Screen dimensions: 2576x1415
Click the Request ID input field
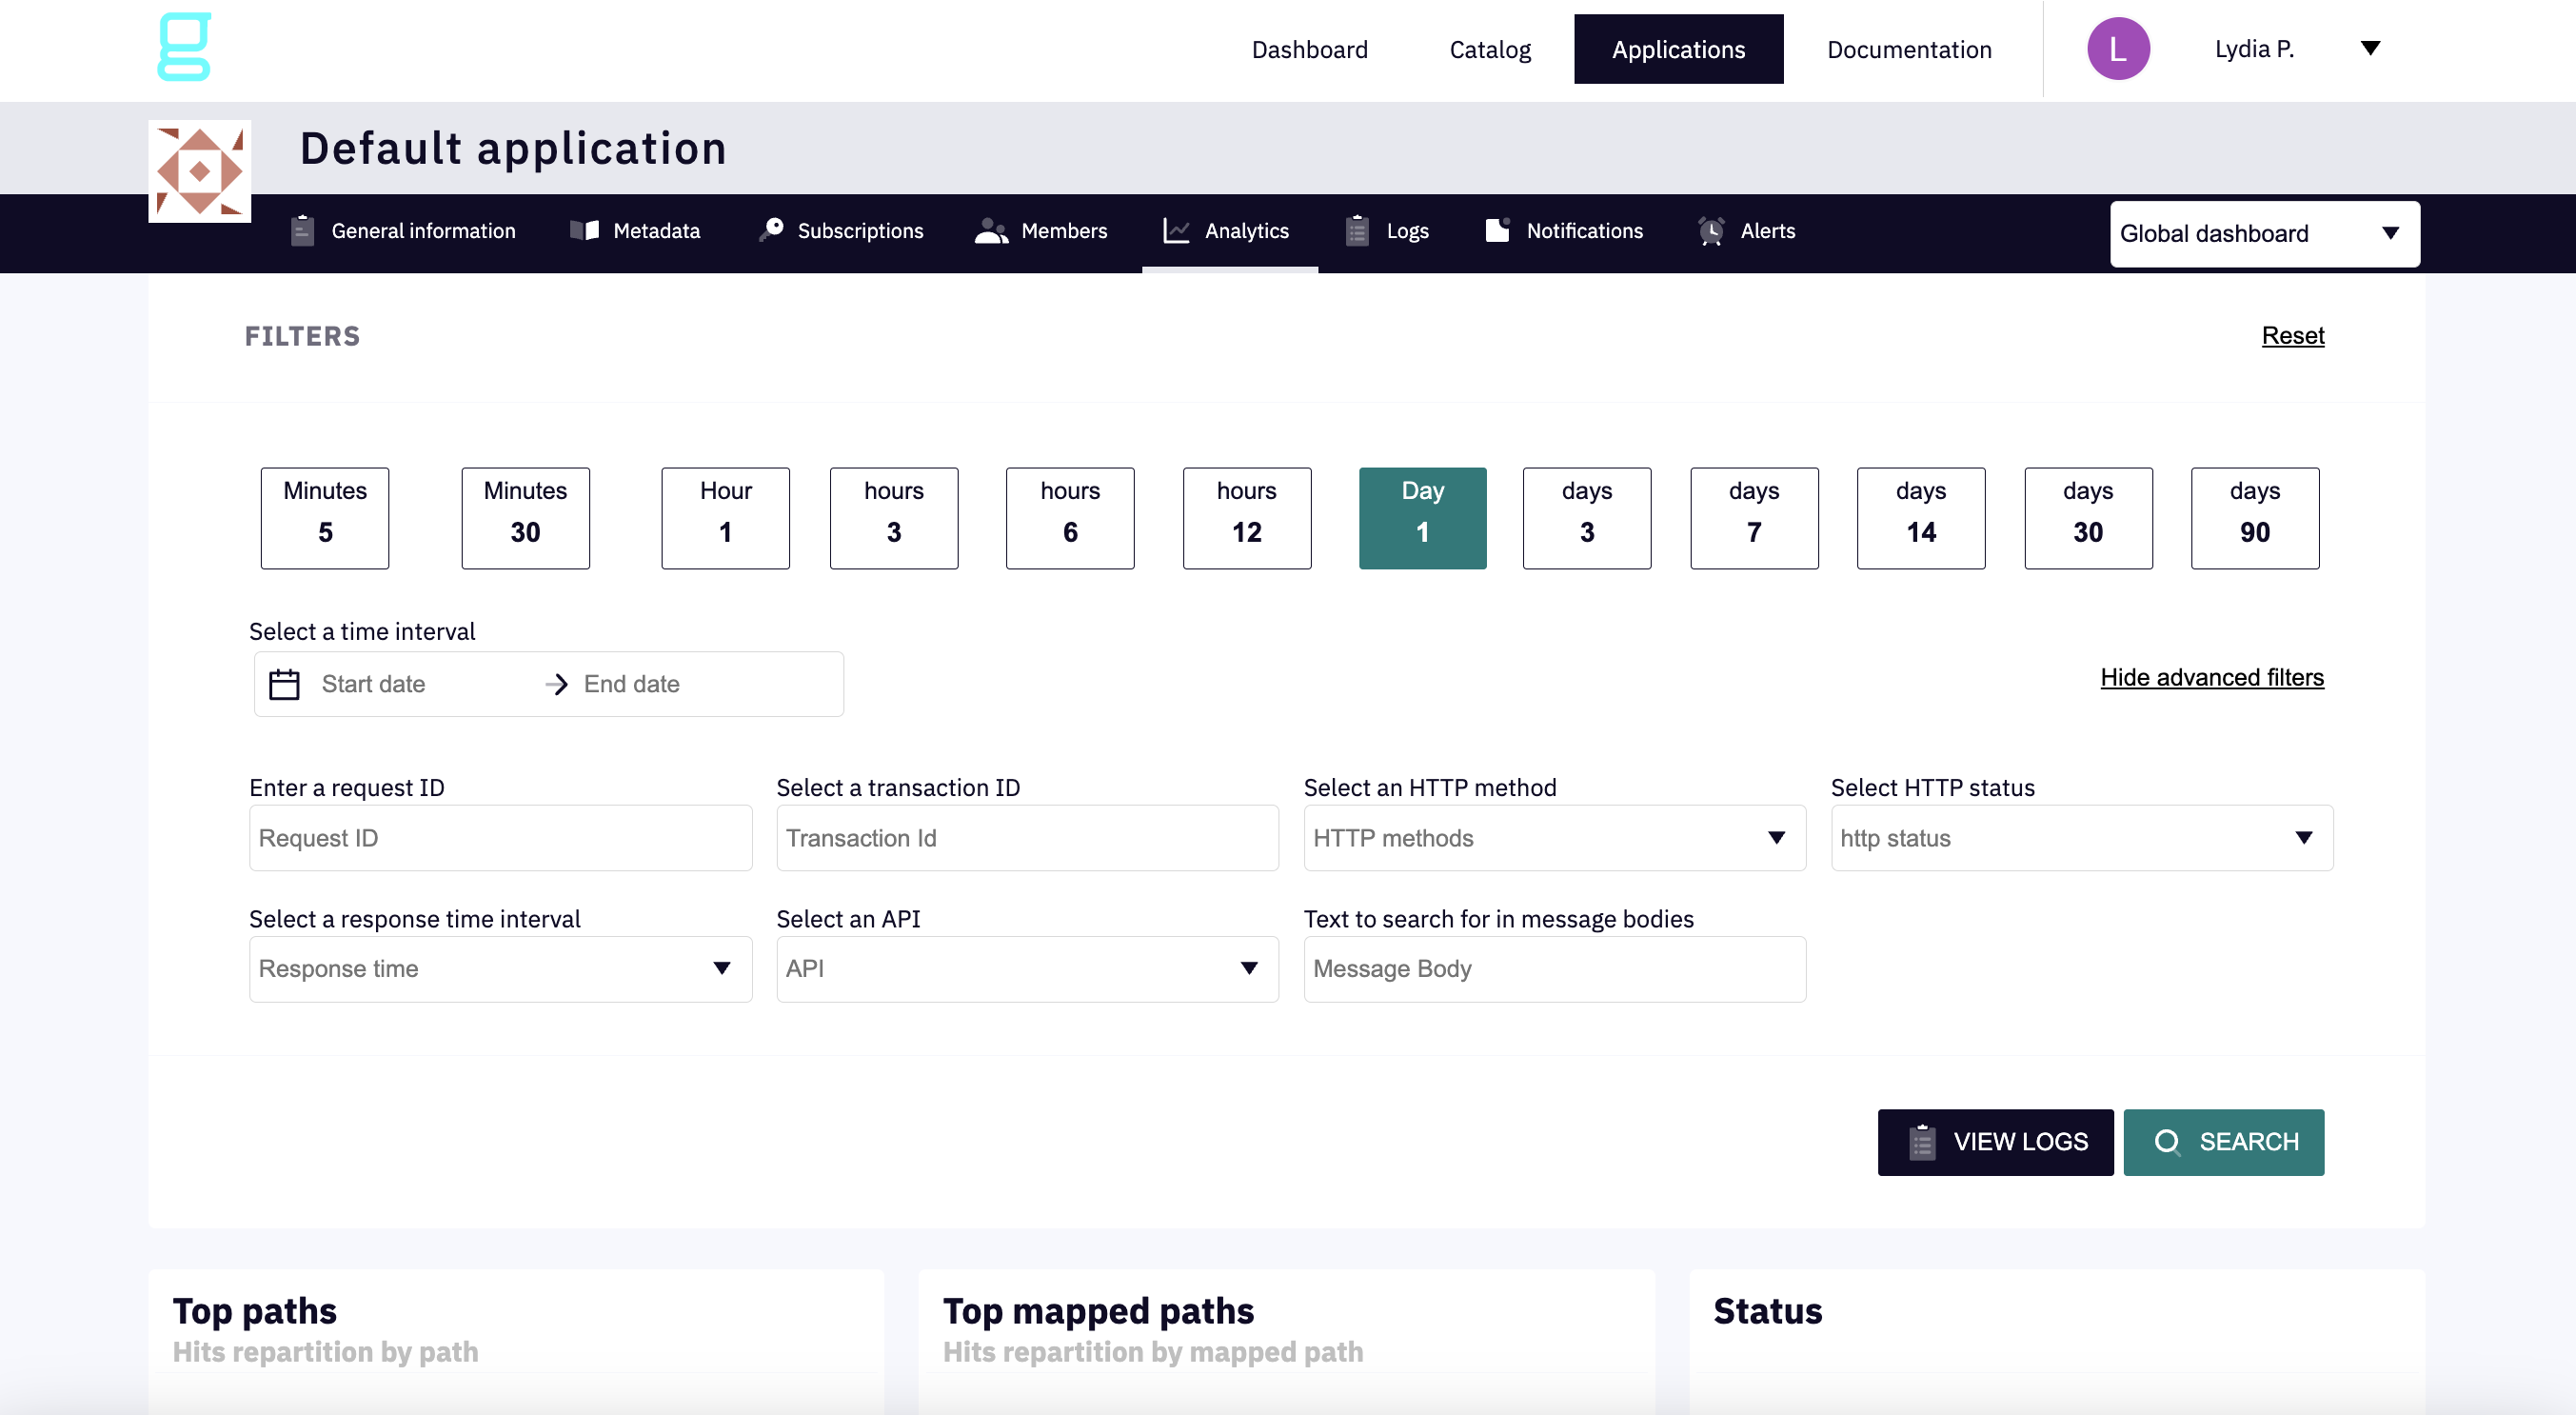500,838
